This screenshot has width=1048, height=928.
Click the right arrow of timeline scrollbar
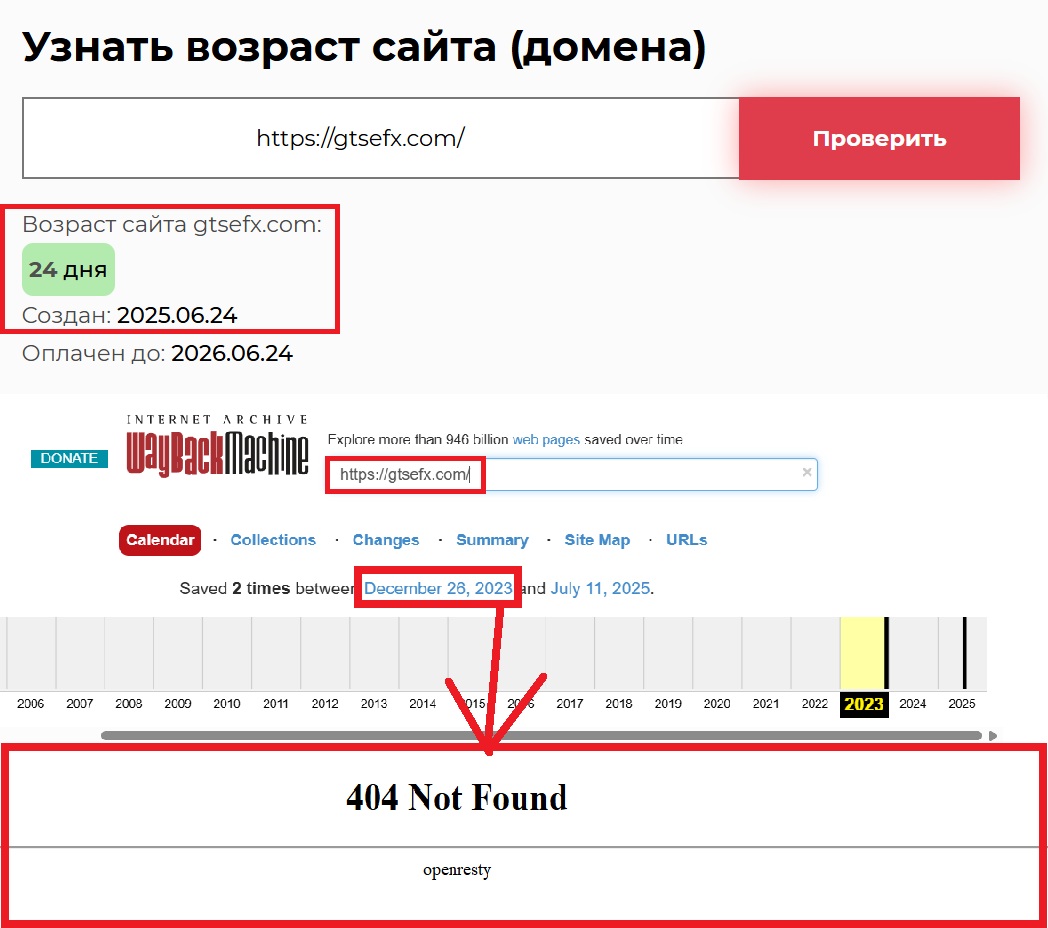[x=993, y=736]
